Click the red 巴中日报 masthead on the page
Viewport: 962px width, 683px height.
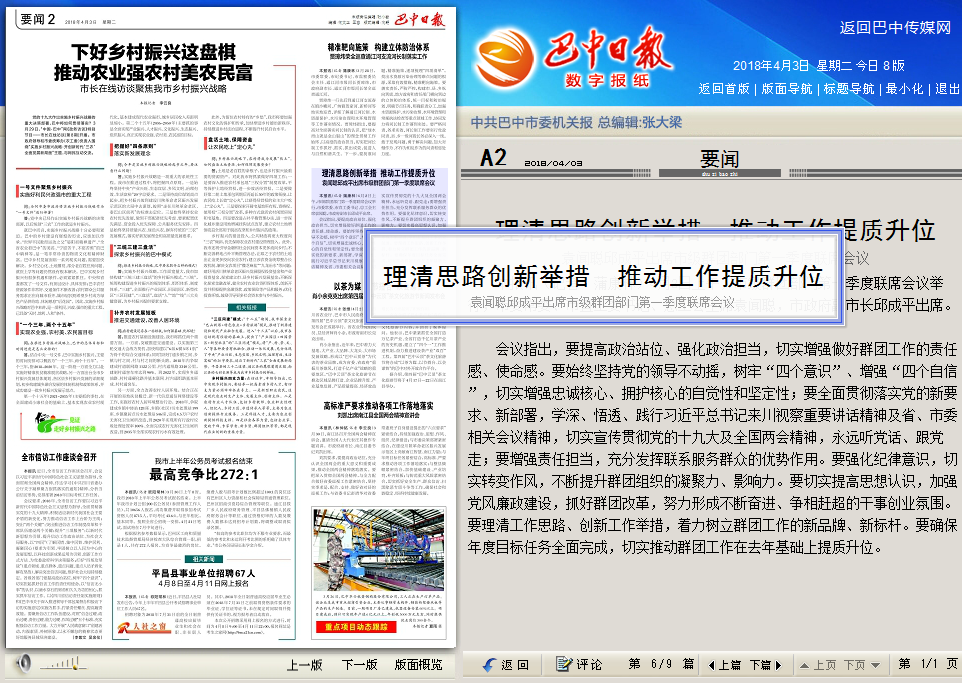pos(419,19)
